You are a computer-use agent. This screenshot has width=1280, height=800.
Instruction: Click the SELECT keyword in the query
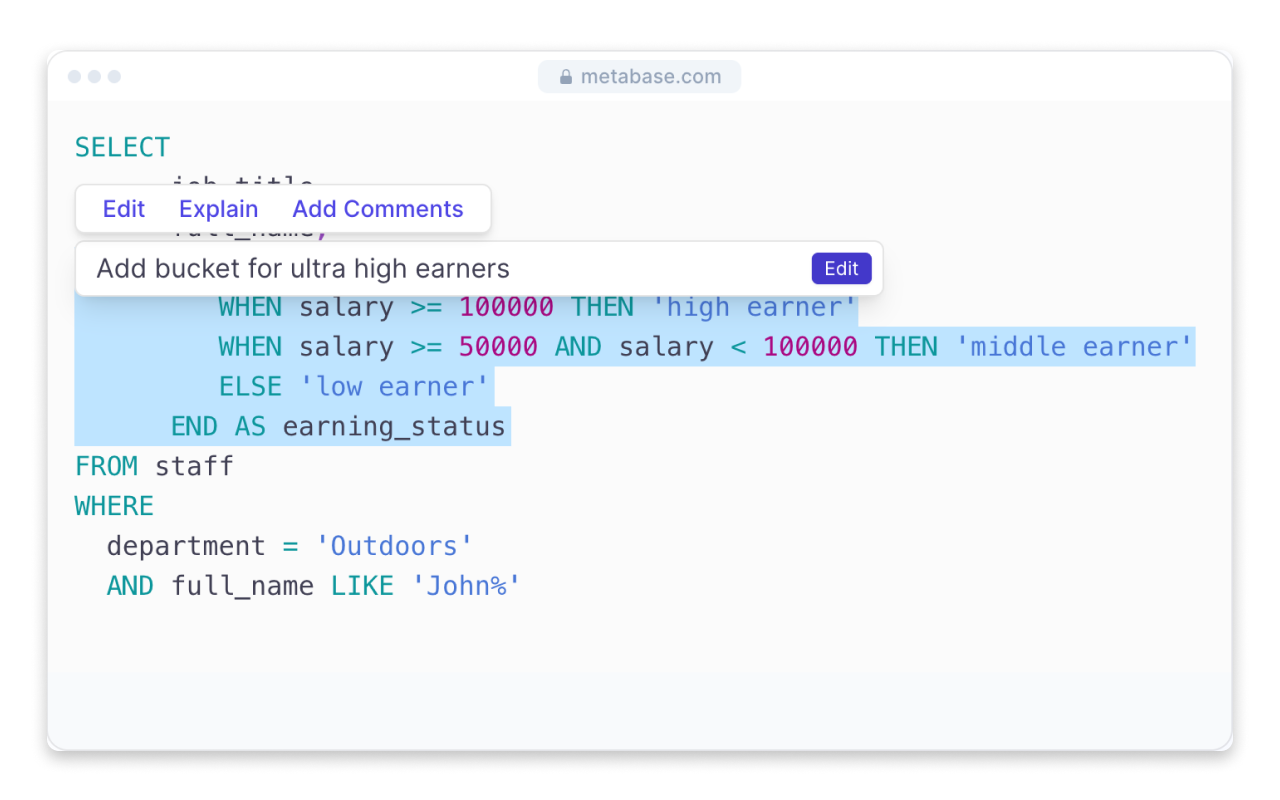point(122,147)
